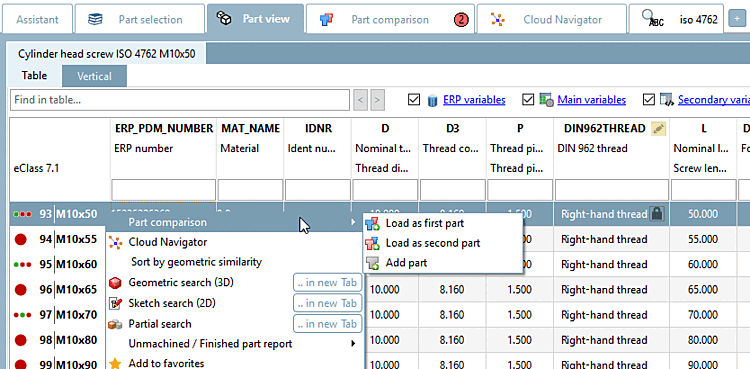The image size is (750, 369).
Task: Toggle the ERP variables checkbox
Action: point(414,100)
